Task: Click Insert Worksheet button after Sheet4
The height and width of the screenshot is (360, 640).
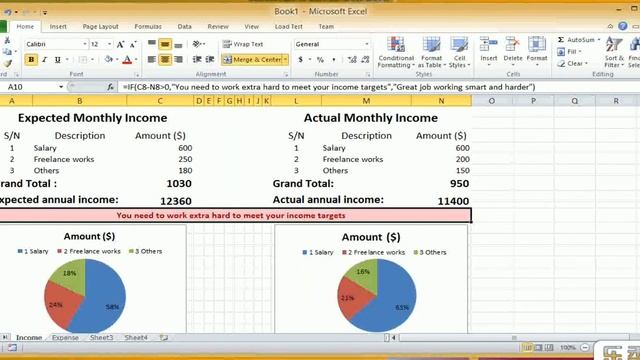Action: pos(164,338)
